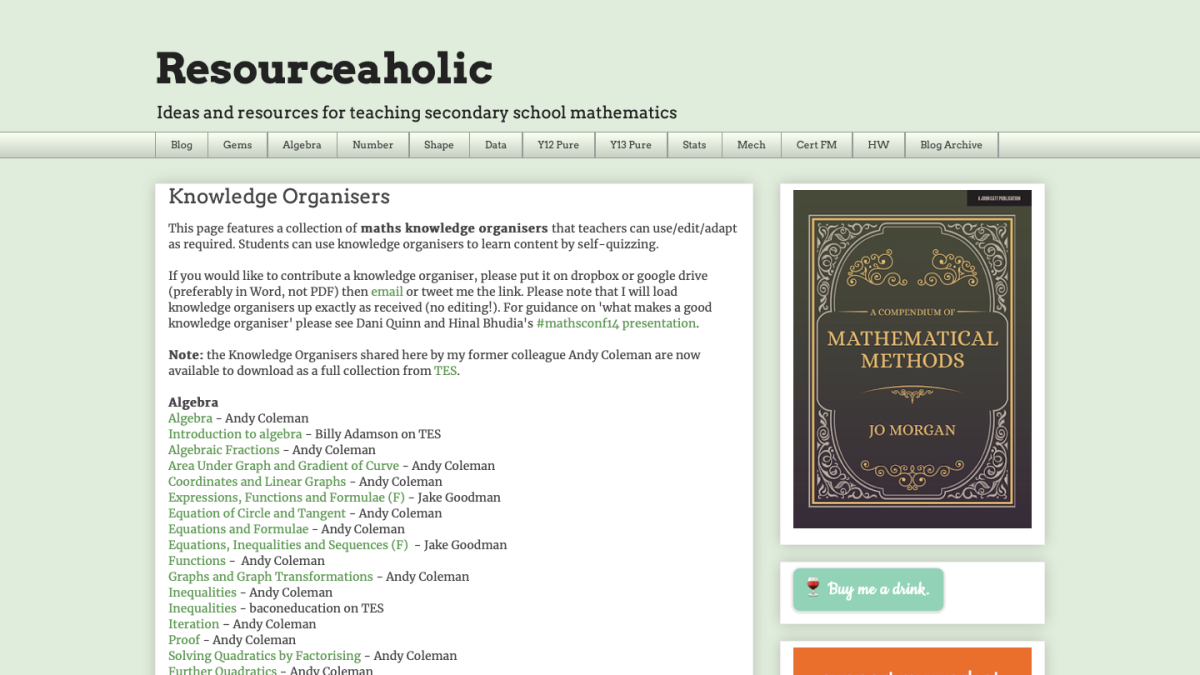Image resolution: width=1200 pixels, height=675 pixels.
Task: Open the Algebraic Fractions knowledge organiser
Action: (x=223, y=449)
